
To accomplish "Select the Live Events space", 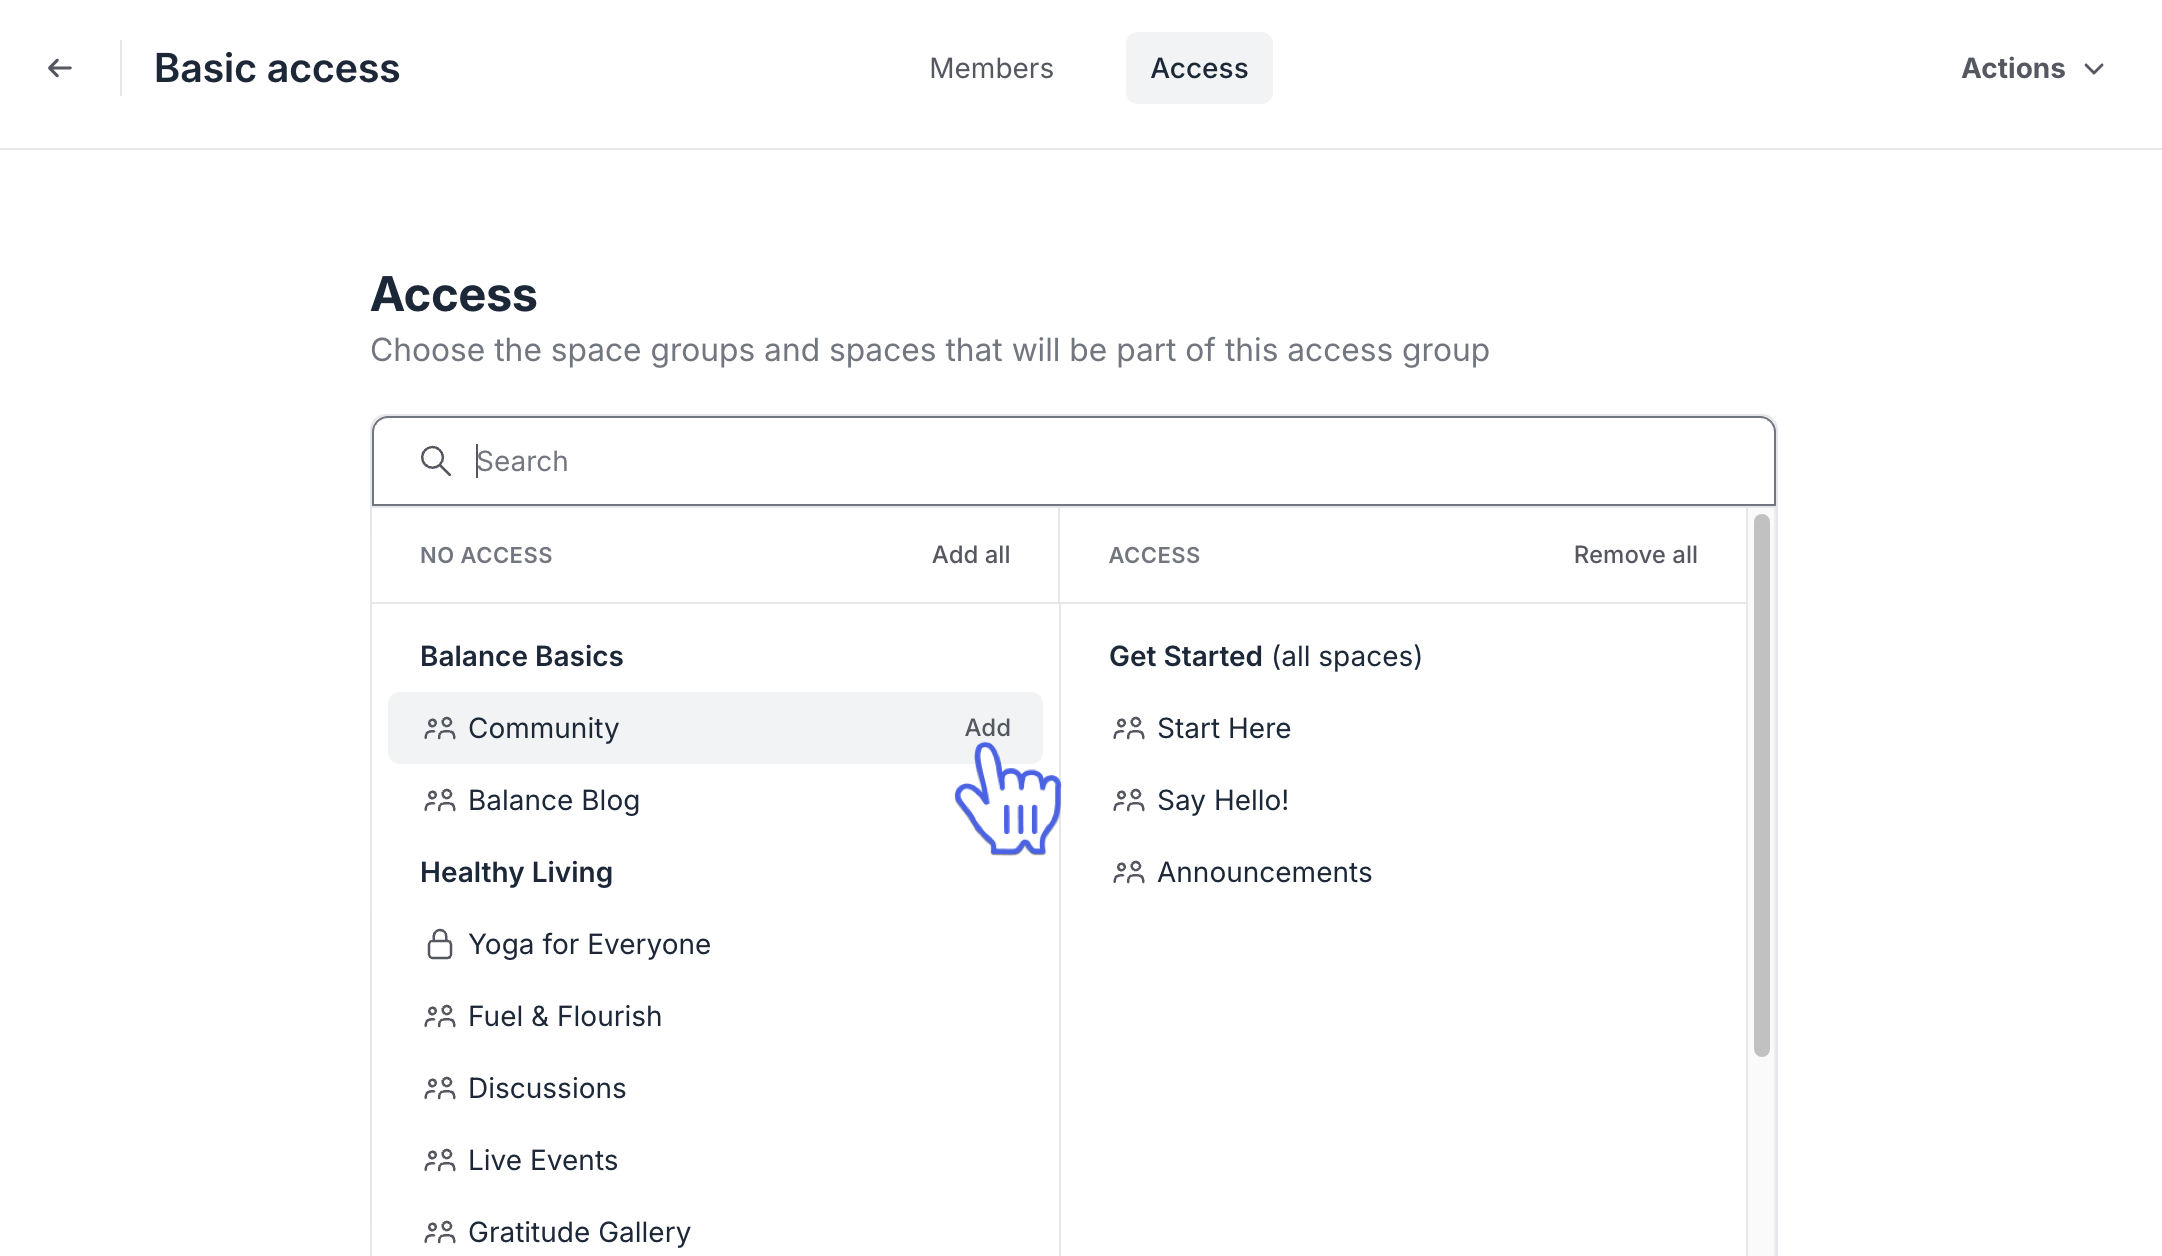I will tap(542, 1159).
